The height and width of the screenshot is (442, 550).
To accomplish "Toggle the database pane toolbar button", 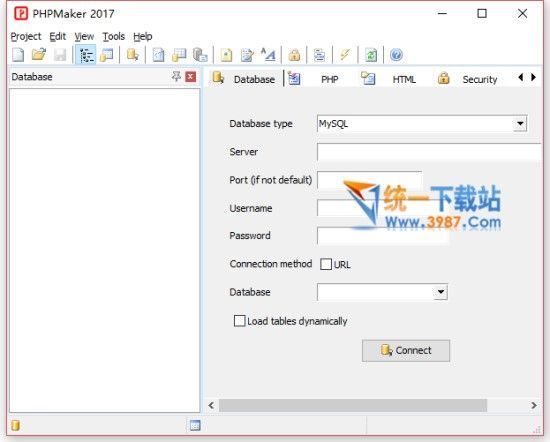I will coord(86,55).
